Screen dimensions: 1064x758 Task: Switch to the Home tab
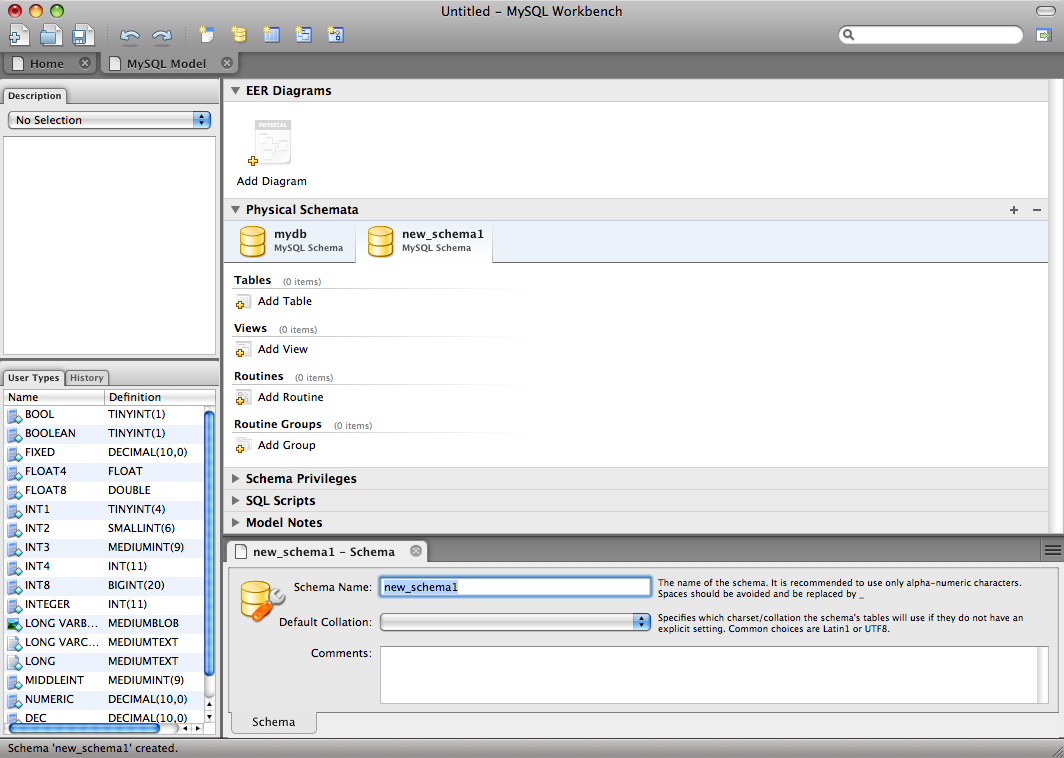pos(46,63)
